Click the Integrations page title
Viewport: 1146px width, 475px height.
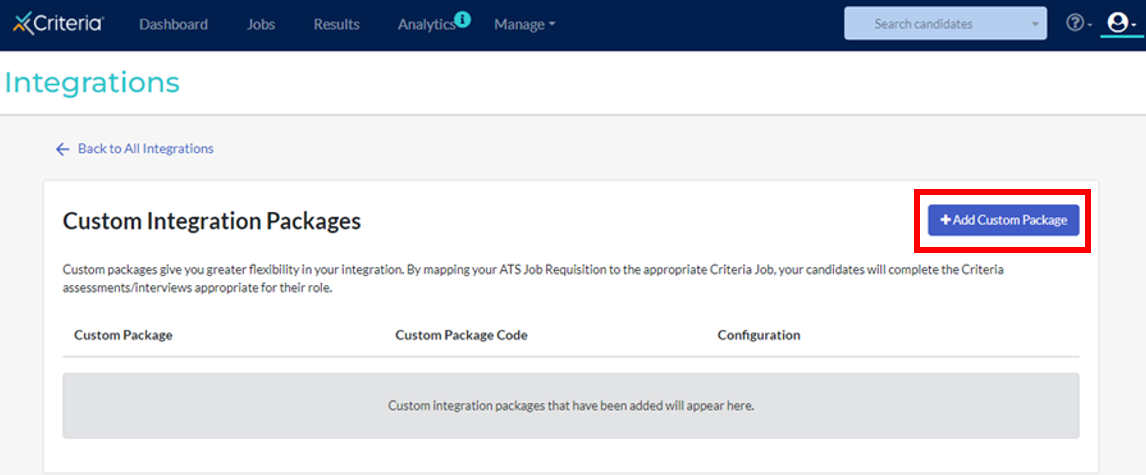point(92,82)
